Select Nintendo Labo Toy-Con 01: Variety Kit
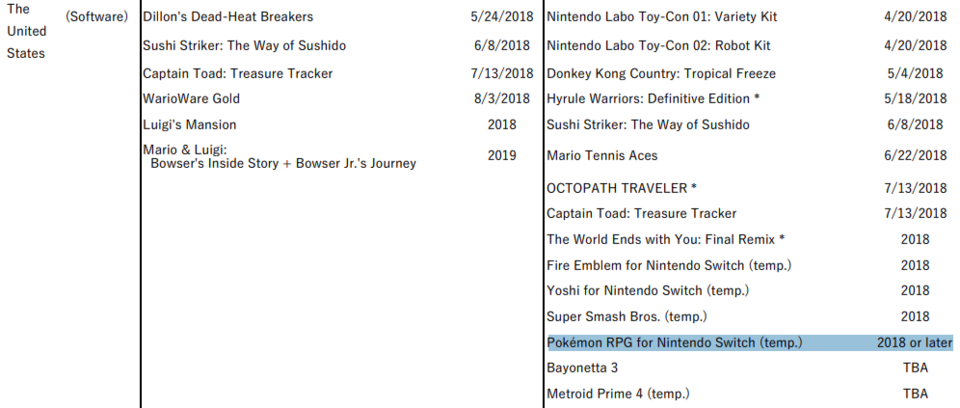This screenshot has width=960, height=408. pos(662,17)
